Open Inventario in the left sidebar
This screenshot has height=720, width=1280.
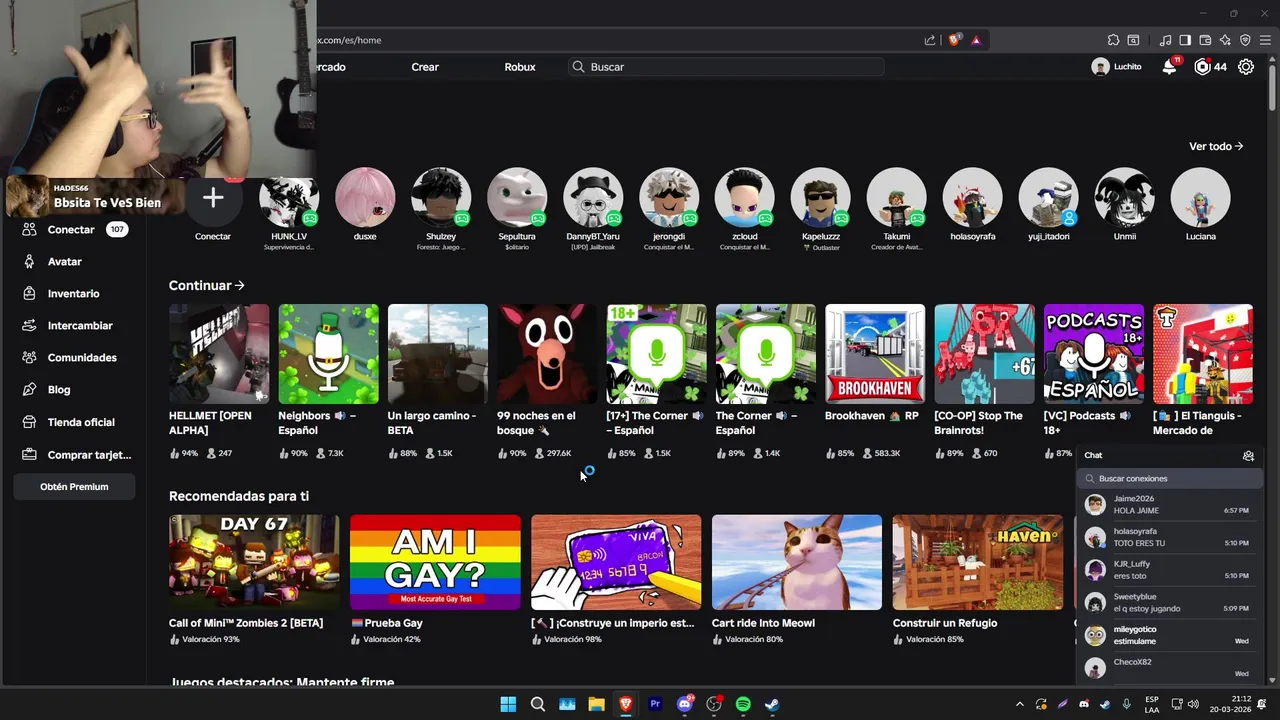(x=73, y=293)
